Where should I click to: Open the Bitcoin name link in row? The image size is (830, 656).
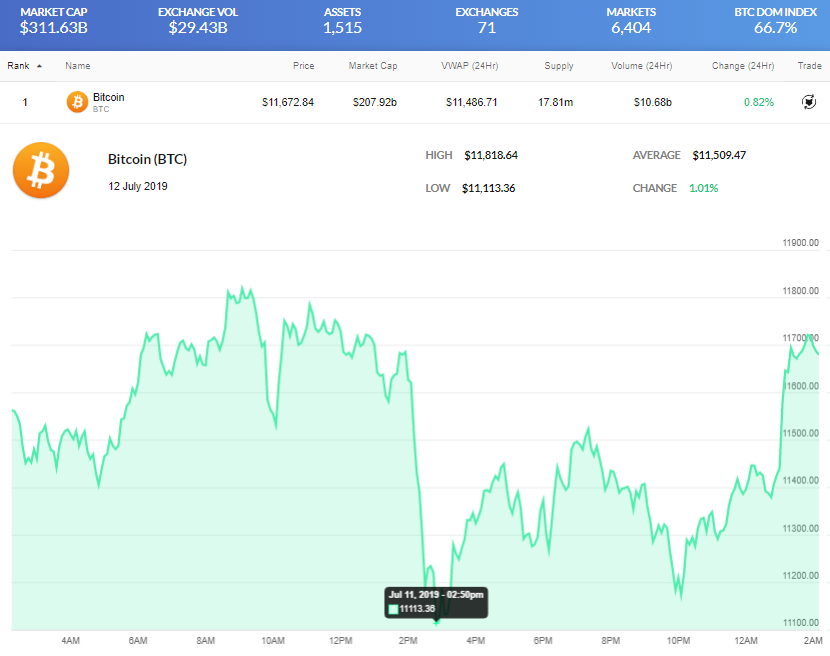click(x=109, y=97)
